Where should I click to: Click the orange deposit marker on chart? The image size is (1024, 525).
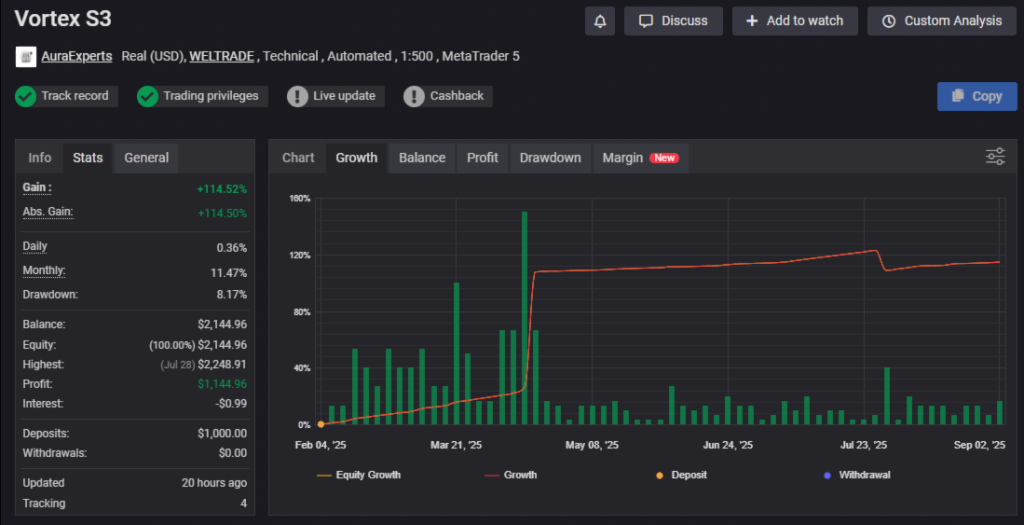321,425
